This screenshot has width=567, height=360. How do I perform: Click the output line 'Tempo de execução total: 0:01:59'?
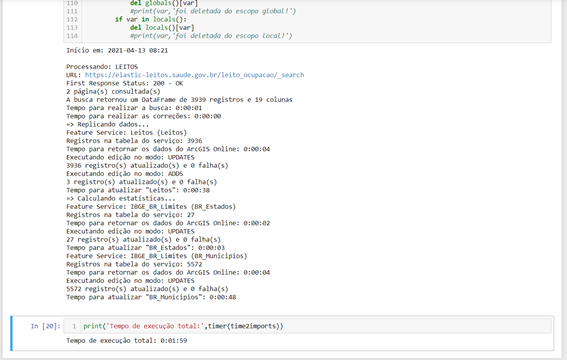point(127,340)
